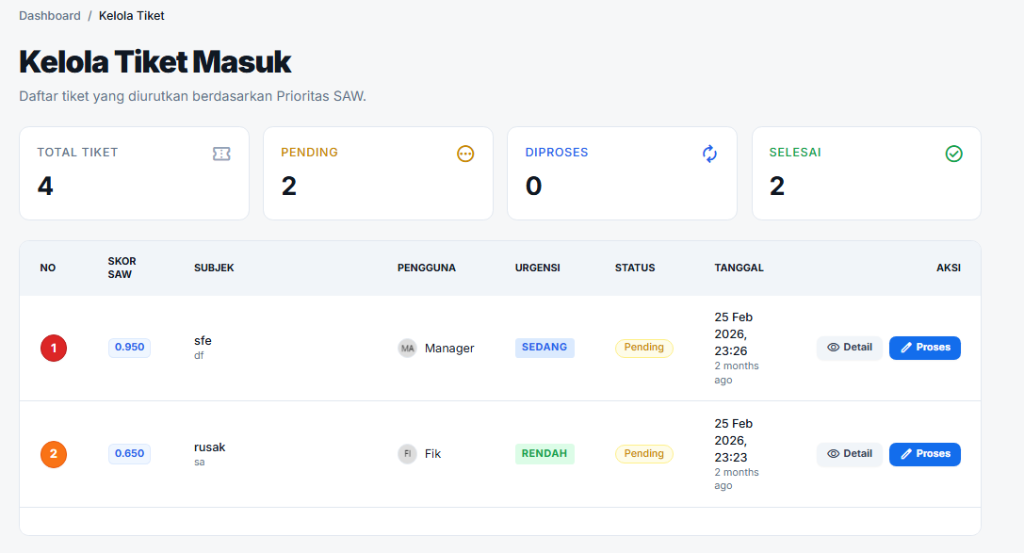Click Proses for the sfe ticket
The width and height of the screenshot is (1024, 553).
925,347
